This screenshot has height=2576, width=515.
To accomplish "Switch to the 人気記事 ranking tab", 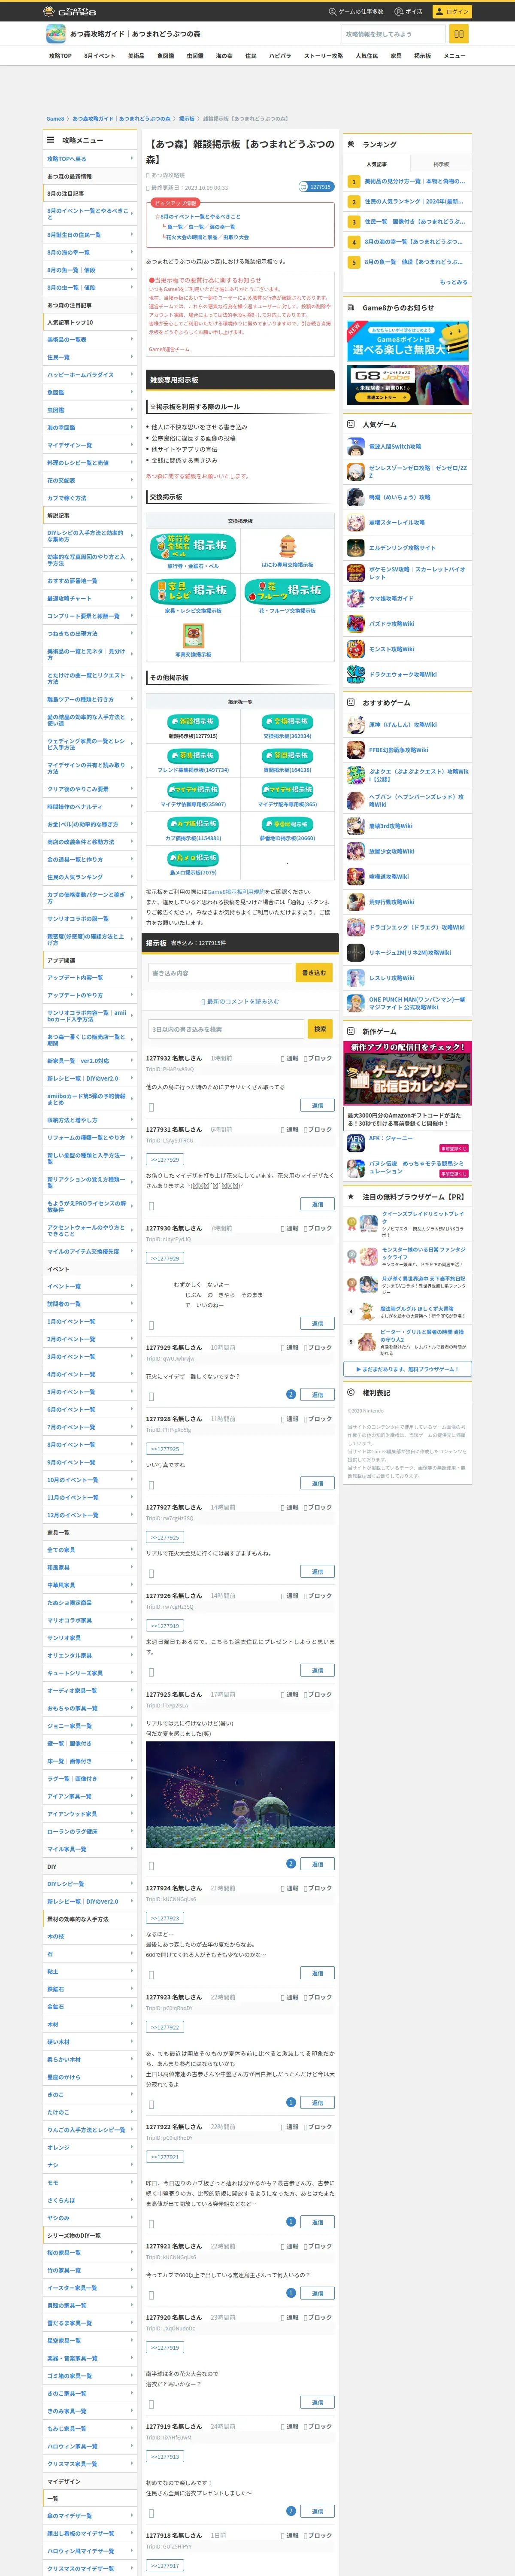I will (x=376, y=164).
